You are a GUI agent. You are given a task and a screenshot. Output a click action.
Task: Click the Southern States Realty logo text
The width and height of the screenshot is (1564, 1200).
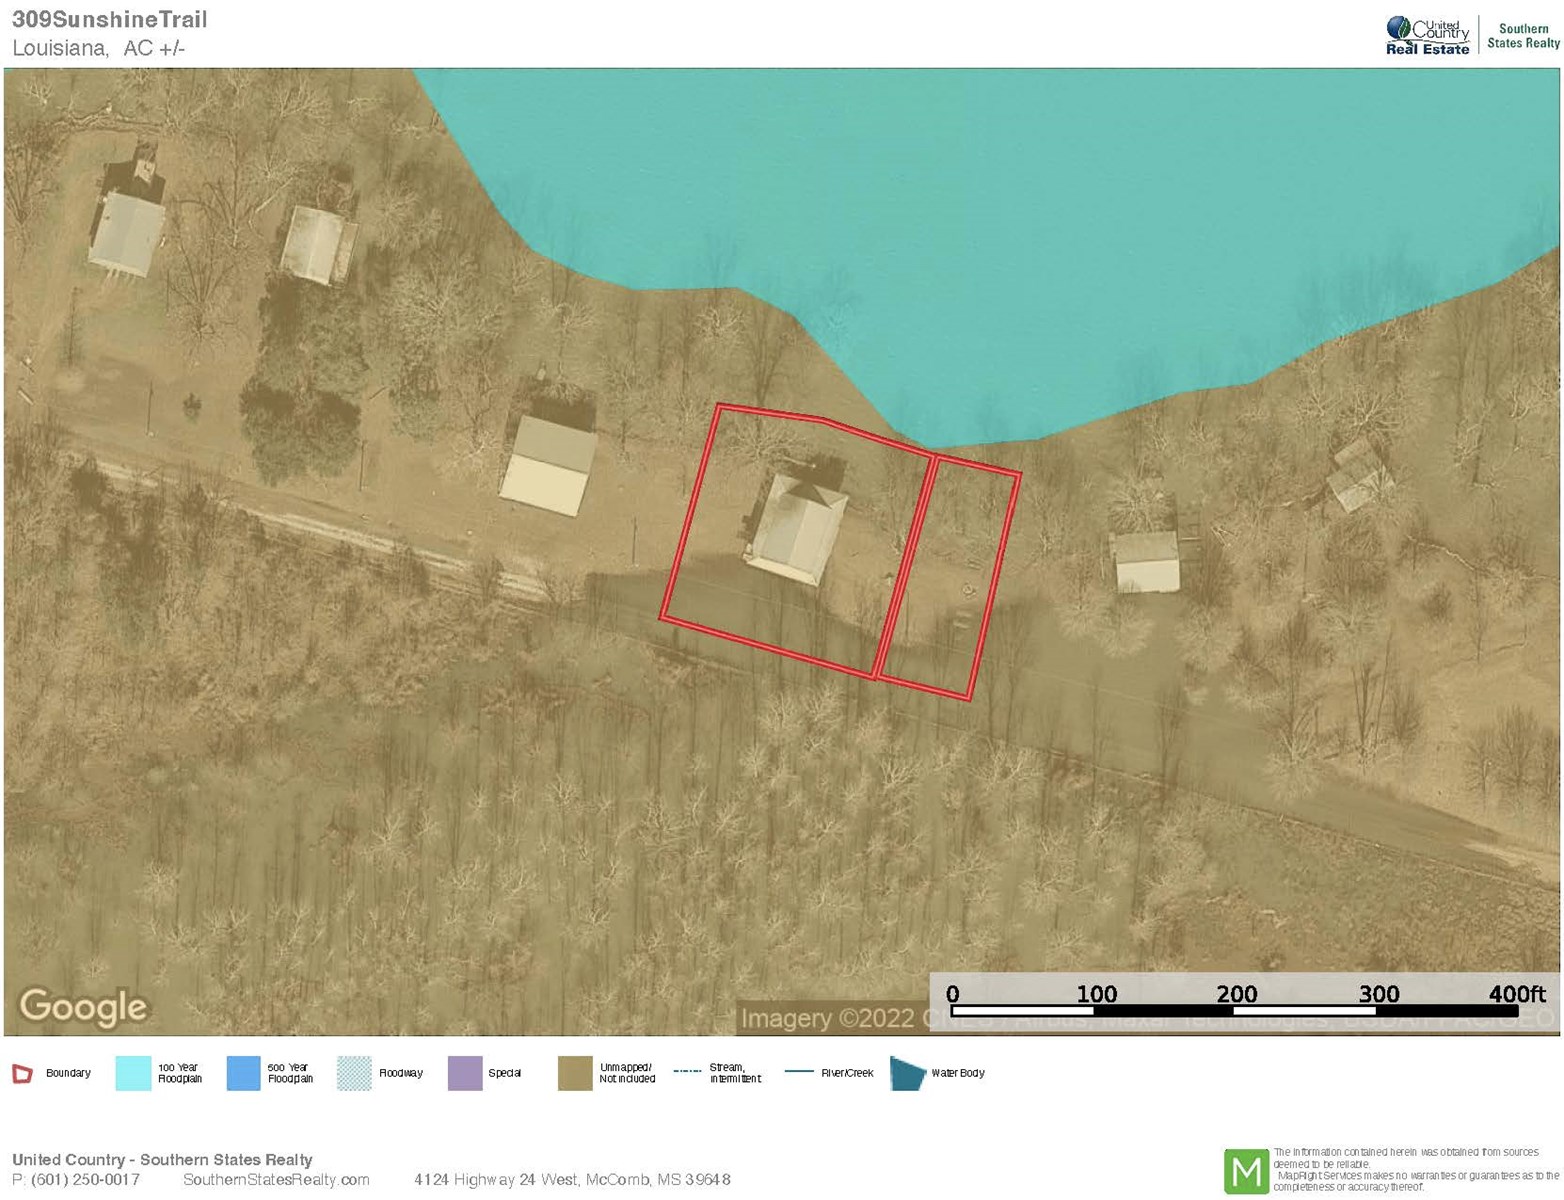pos(1522,36)
